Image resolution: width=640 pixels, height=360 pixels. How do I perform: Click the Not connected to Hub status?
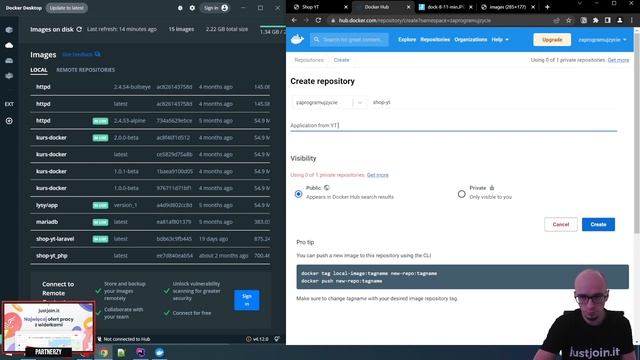click(124, 339)
